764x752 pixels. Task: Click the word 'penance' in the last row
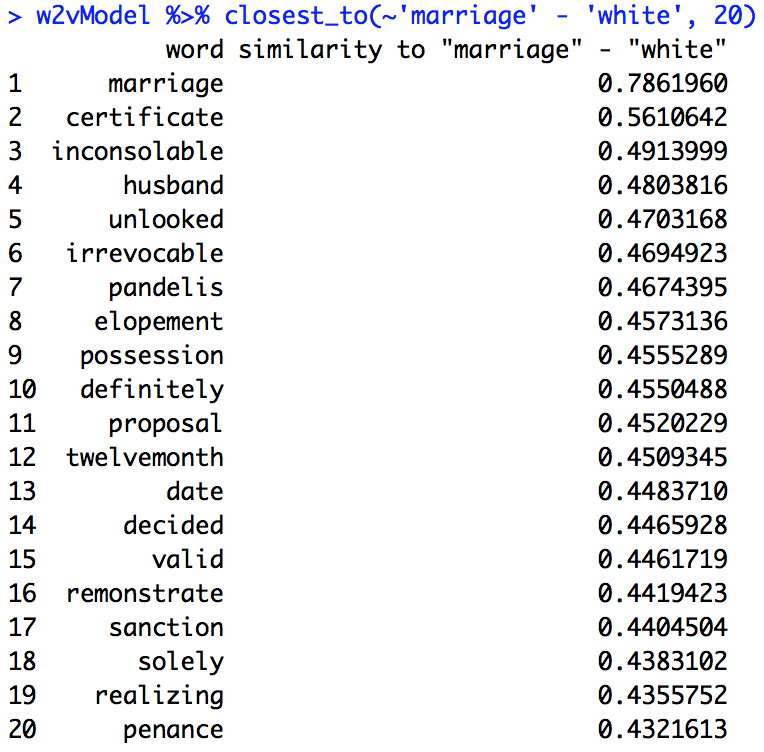173,730
